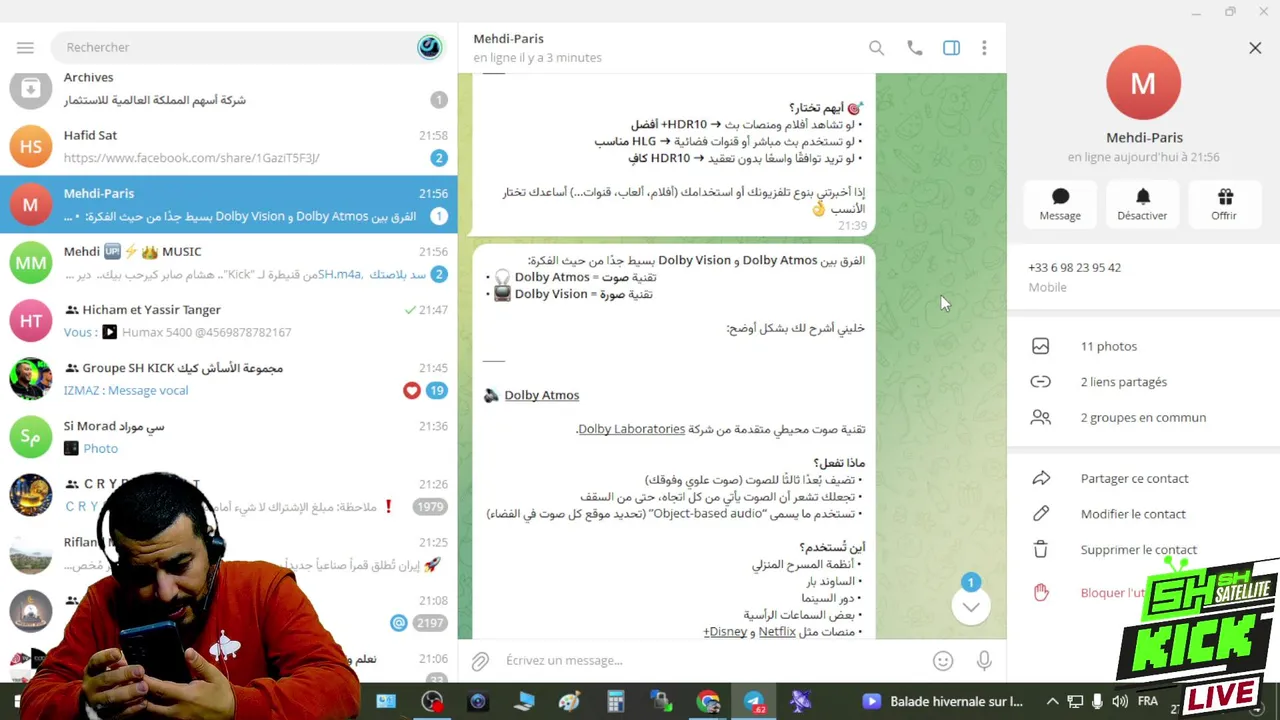Screen dimensions: 1280x720
Task: Click the Message button in profile
Action: [1060, 203]
